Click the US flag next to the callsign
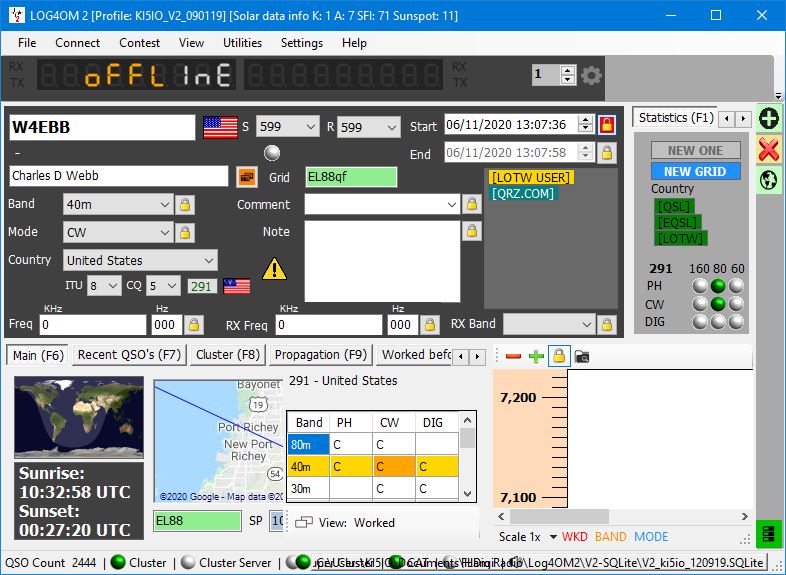The image size is (786, 575). click(220, 127)
